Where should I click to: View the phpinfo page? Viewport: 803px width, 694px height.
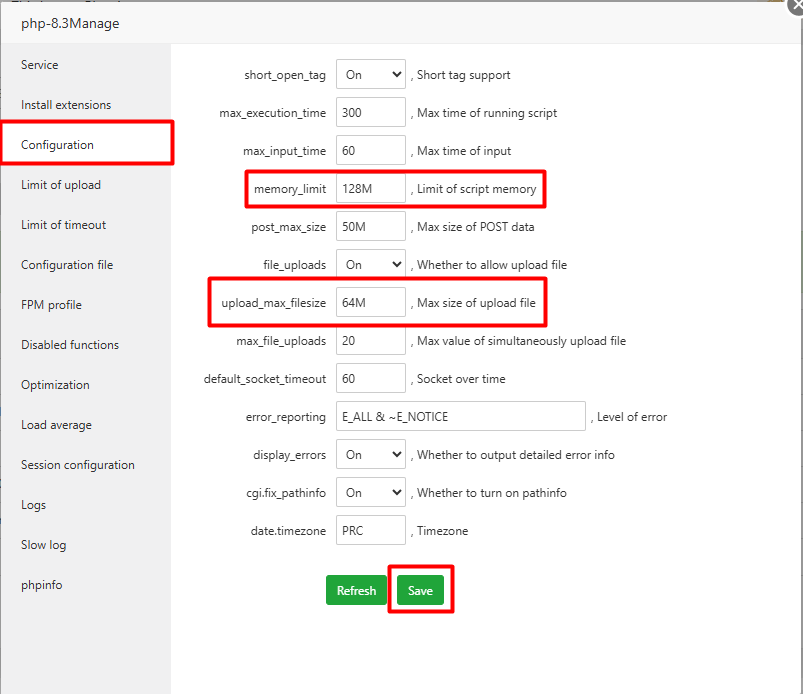click(x=41, y=584)
